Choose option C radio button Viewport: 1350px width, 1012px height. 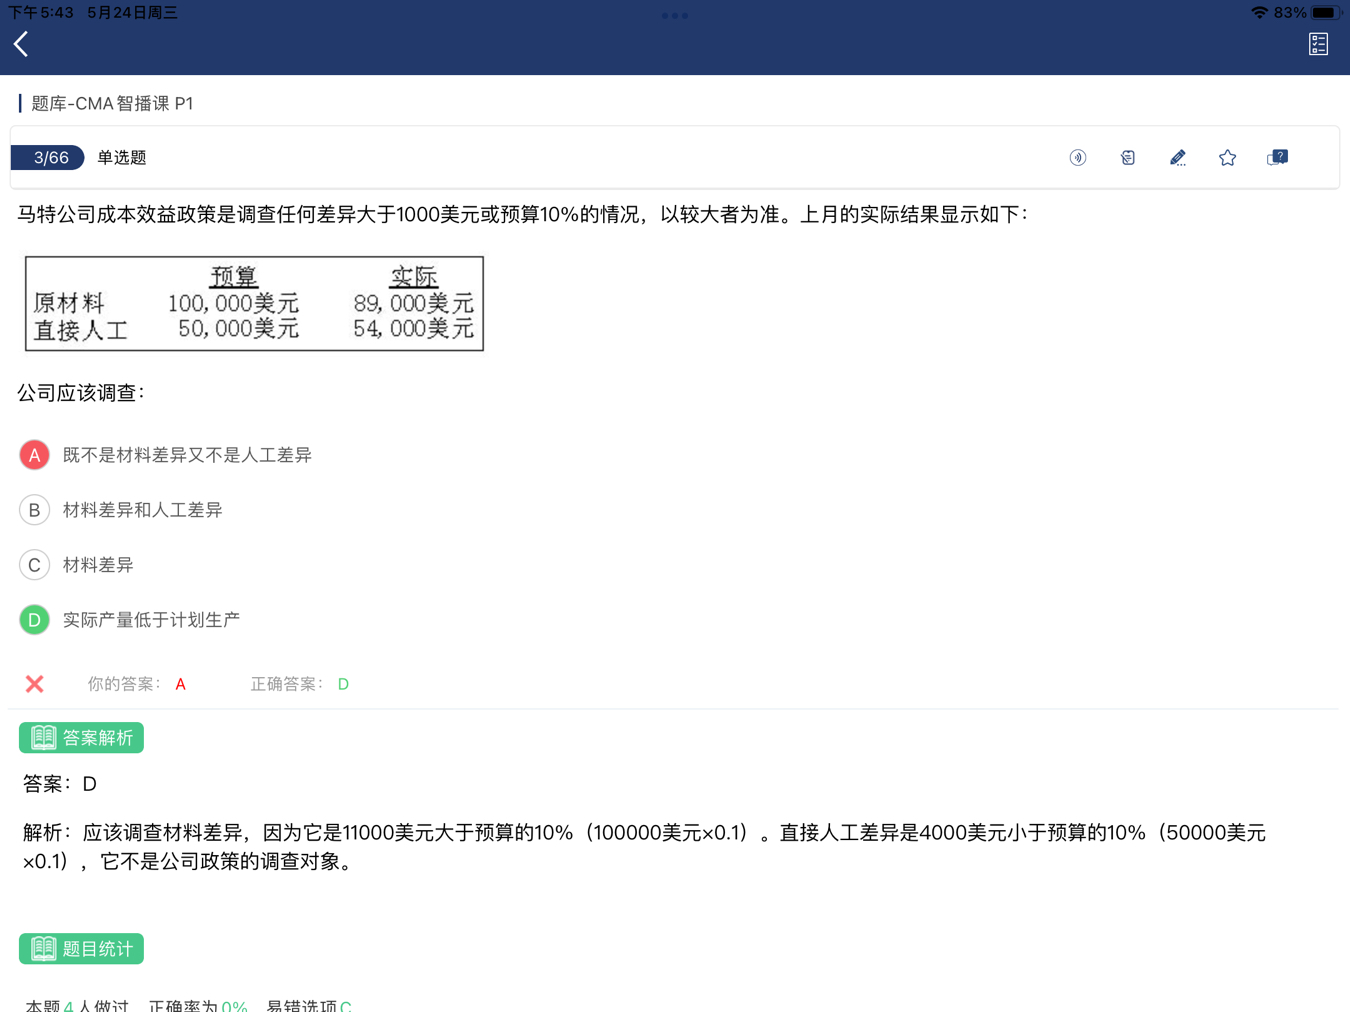coord(34,565)
